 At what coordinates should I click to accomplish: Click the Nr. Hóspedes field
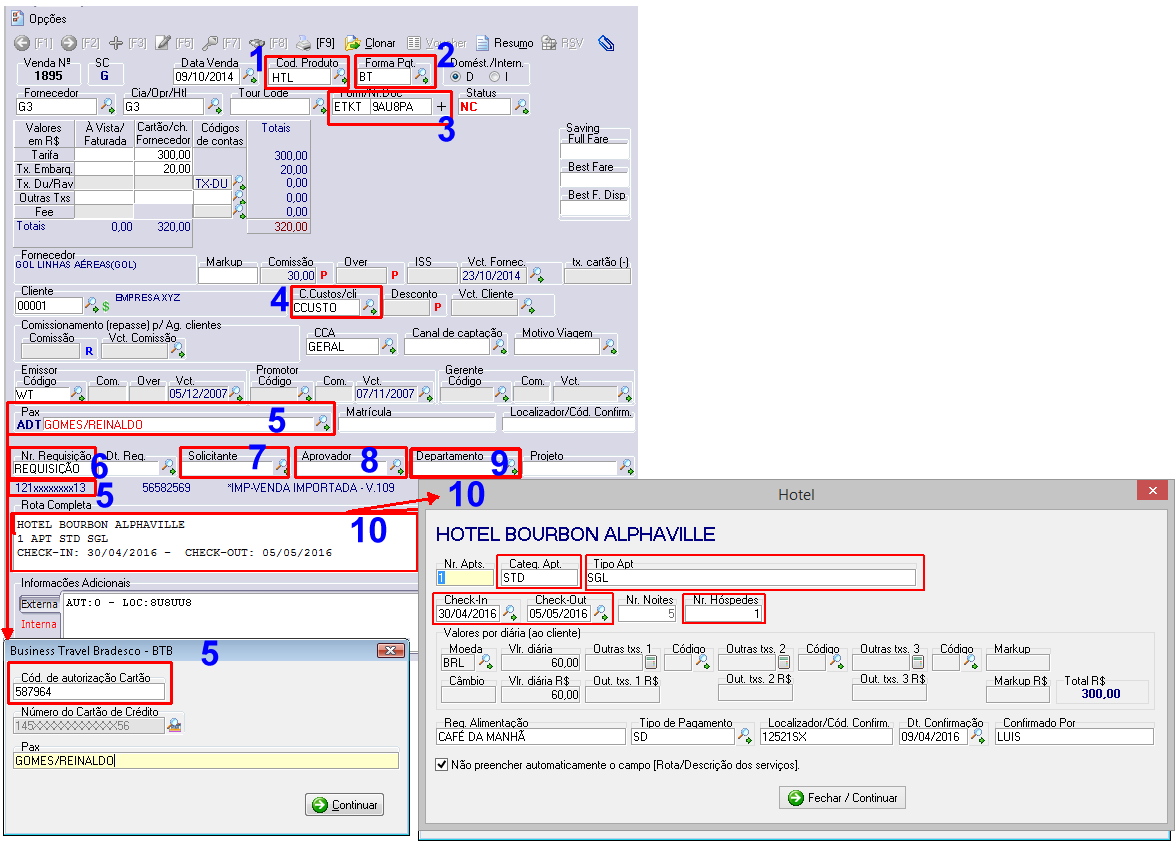(723, 614)
